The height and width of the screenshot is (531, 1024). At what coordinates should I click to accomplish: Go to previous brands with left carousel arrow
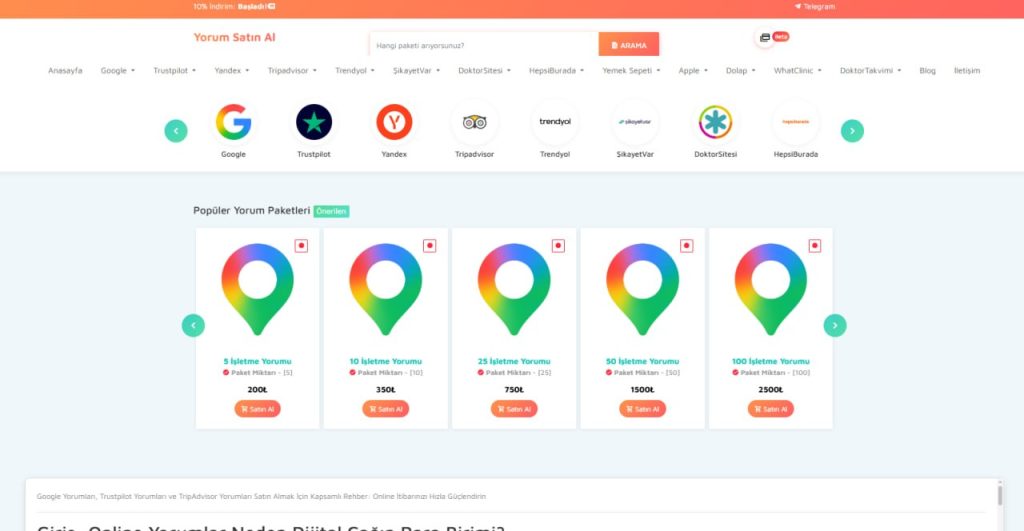(176, 131)
